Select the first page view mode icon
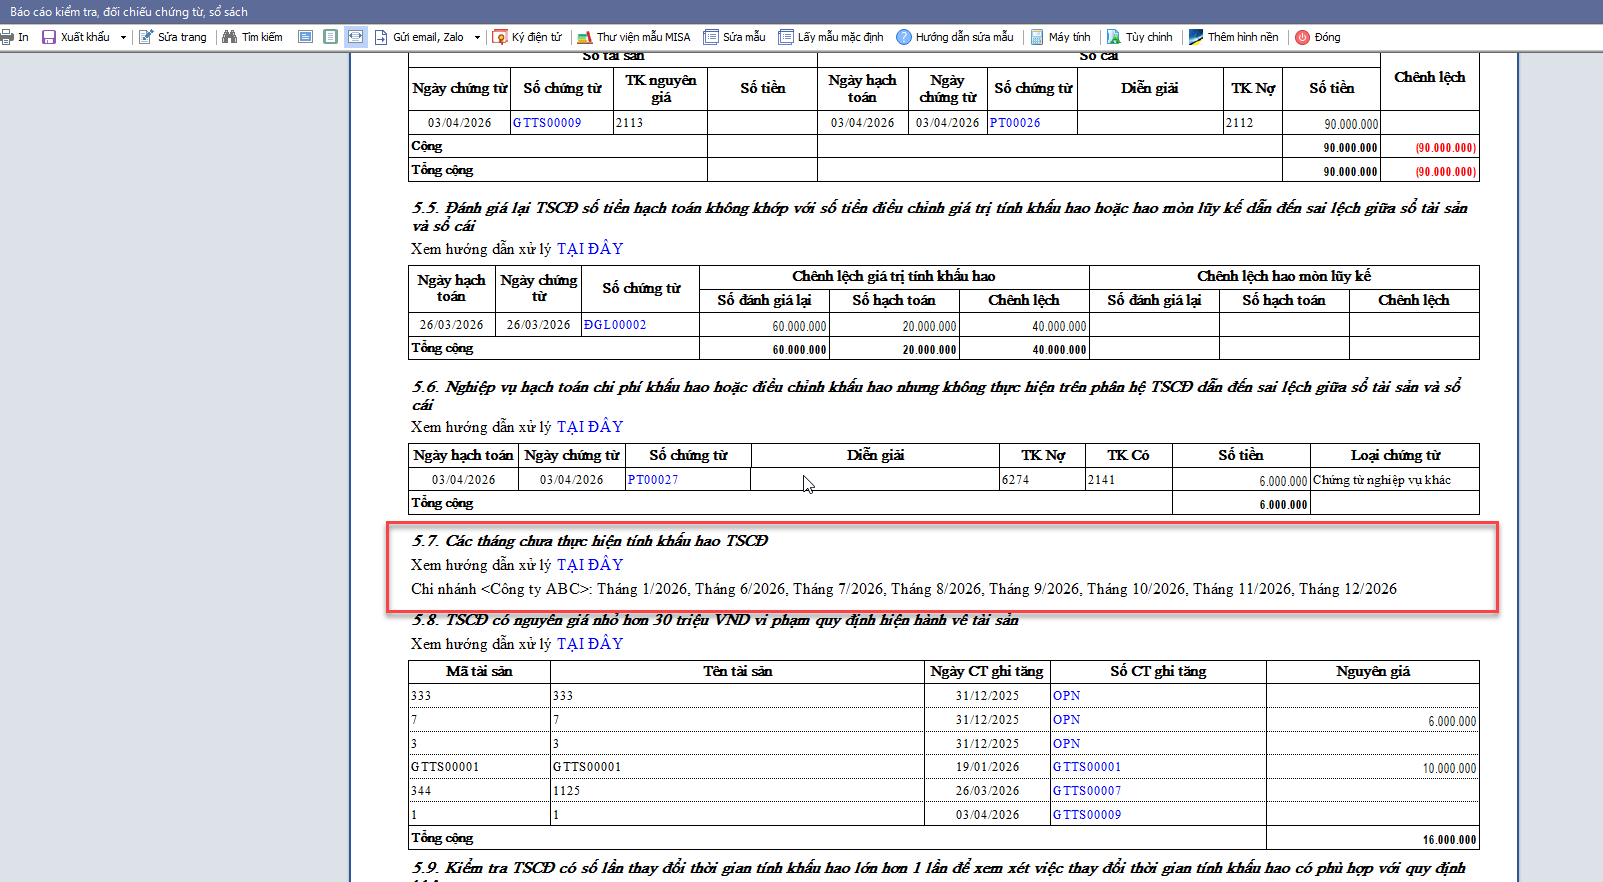The width and height of the screenshot is (1603, 882). click(306, 37)
